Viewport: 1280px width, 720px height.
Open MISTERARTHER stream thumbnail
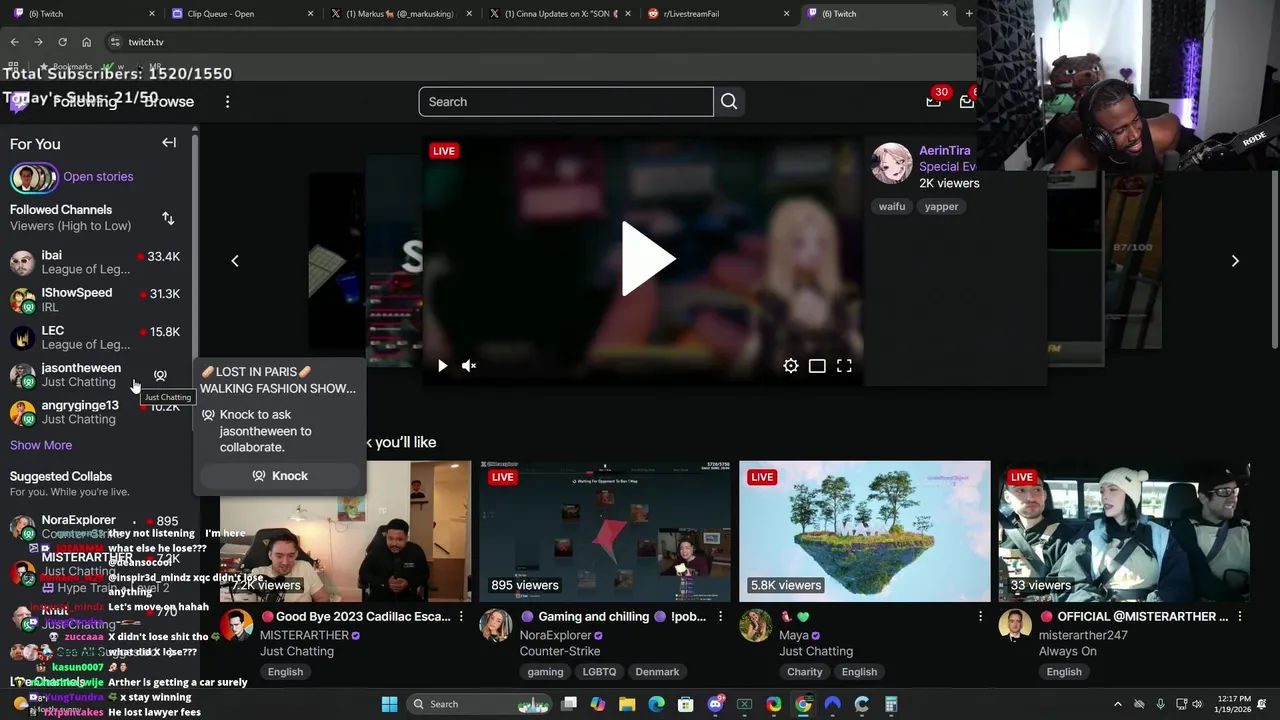(345, 531)
